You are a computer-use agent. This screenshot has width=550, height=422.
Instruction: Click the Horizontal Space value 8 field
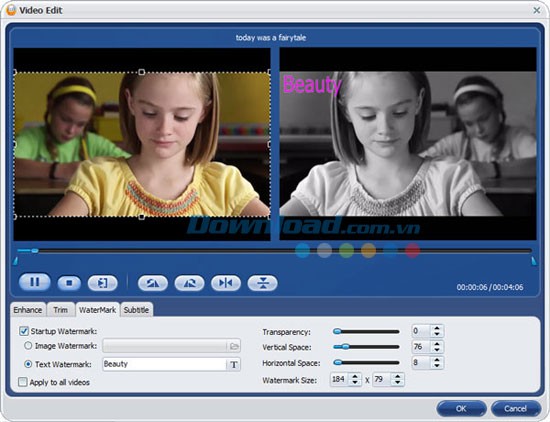421,363
